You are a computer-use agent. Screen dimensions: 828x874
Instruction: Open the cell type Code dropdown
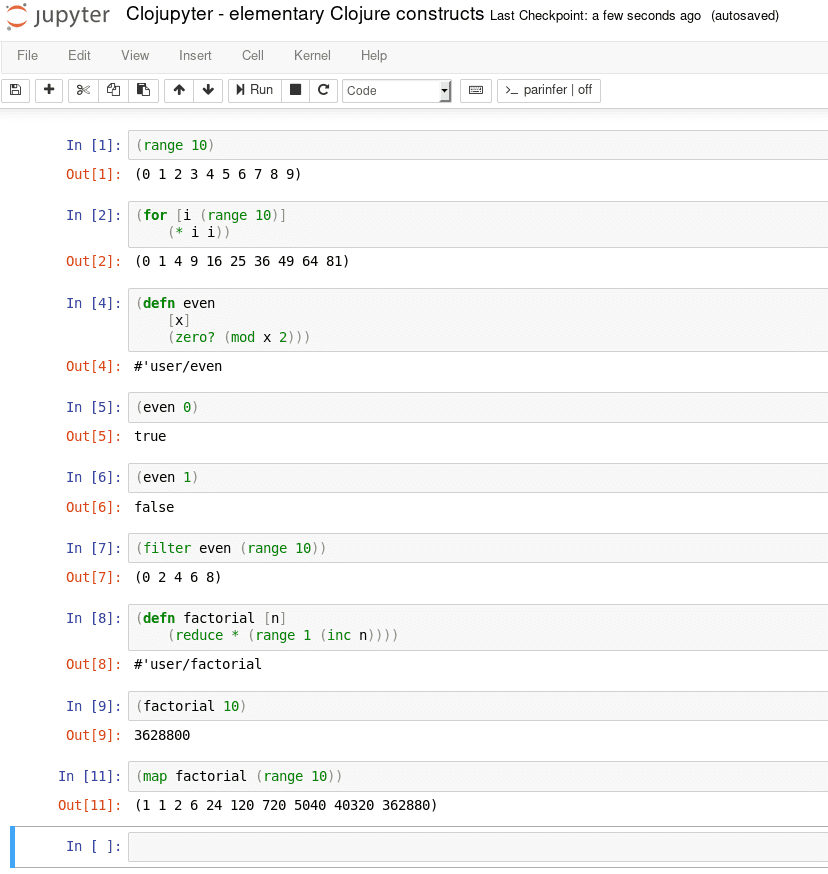tap(396, 91)
